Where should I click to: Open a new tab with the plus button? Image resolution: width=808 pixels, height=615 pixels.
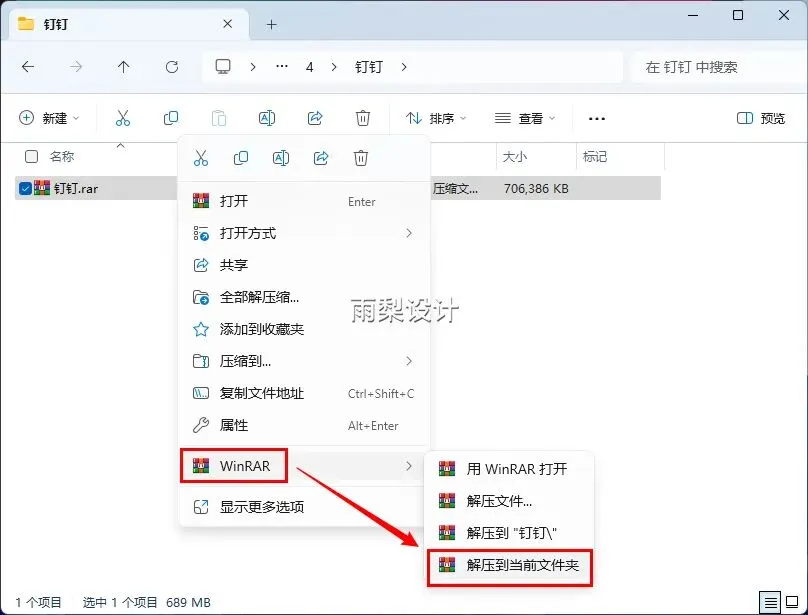click(272, 24)
